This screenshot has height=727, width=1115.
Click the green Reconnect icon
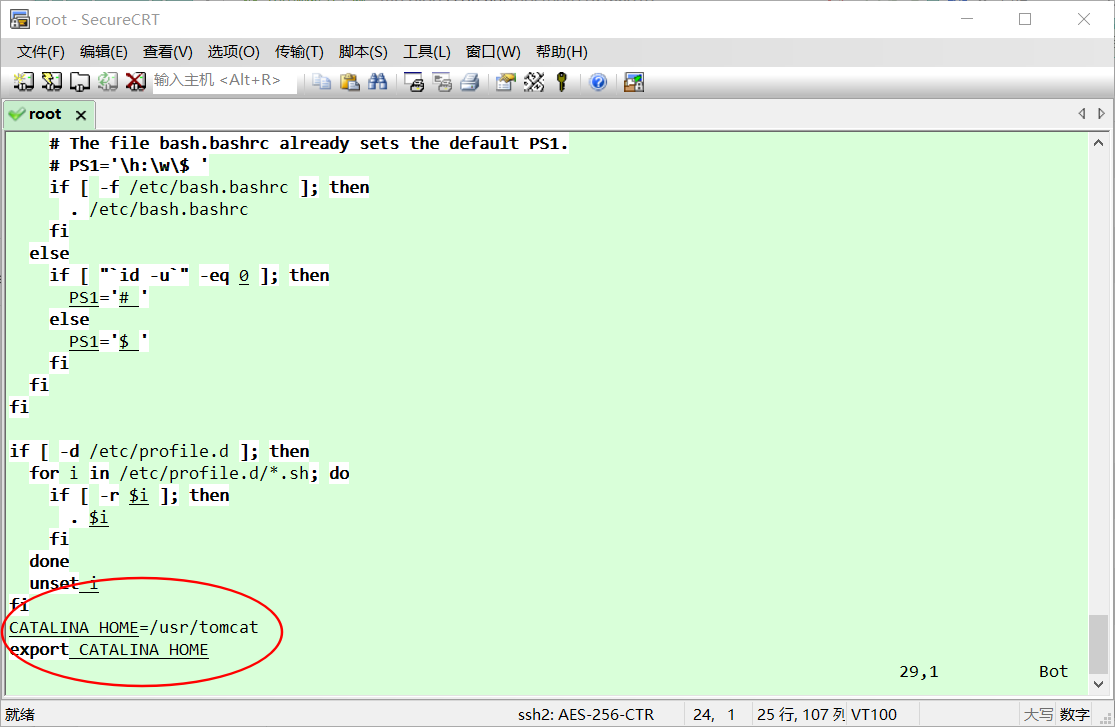pos(107,82)
